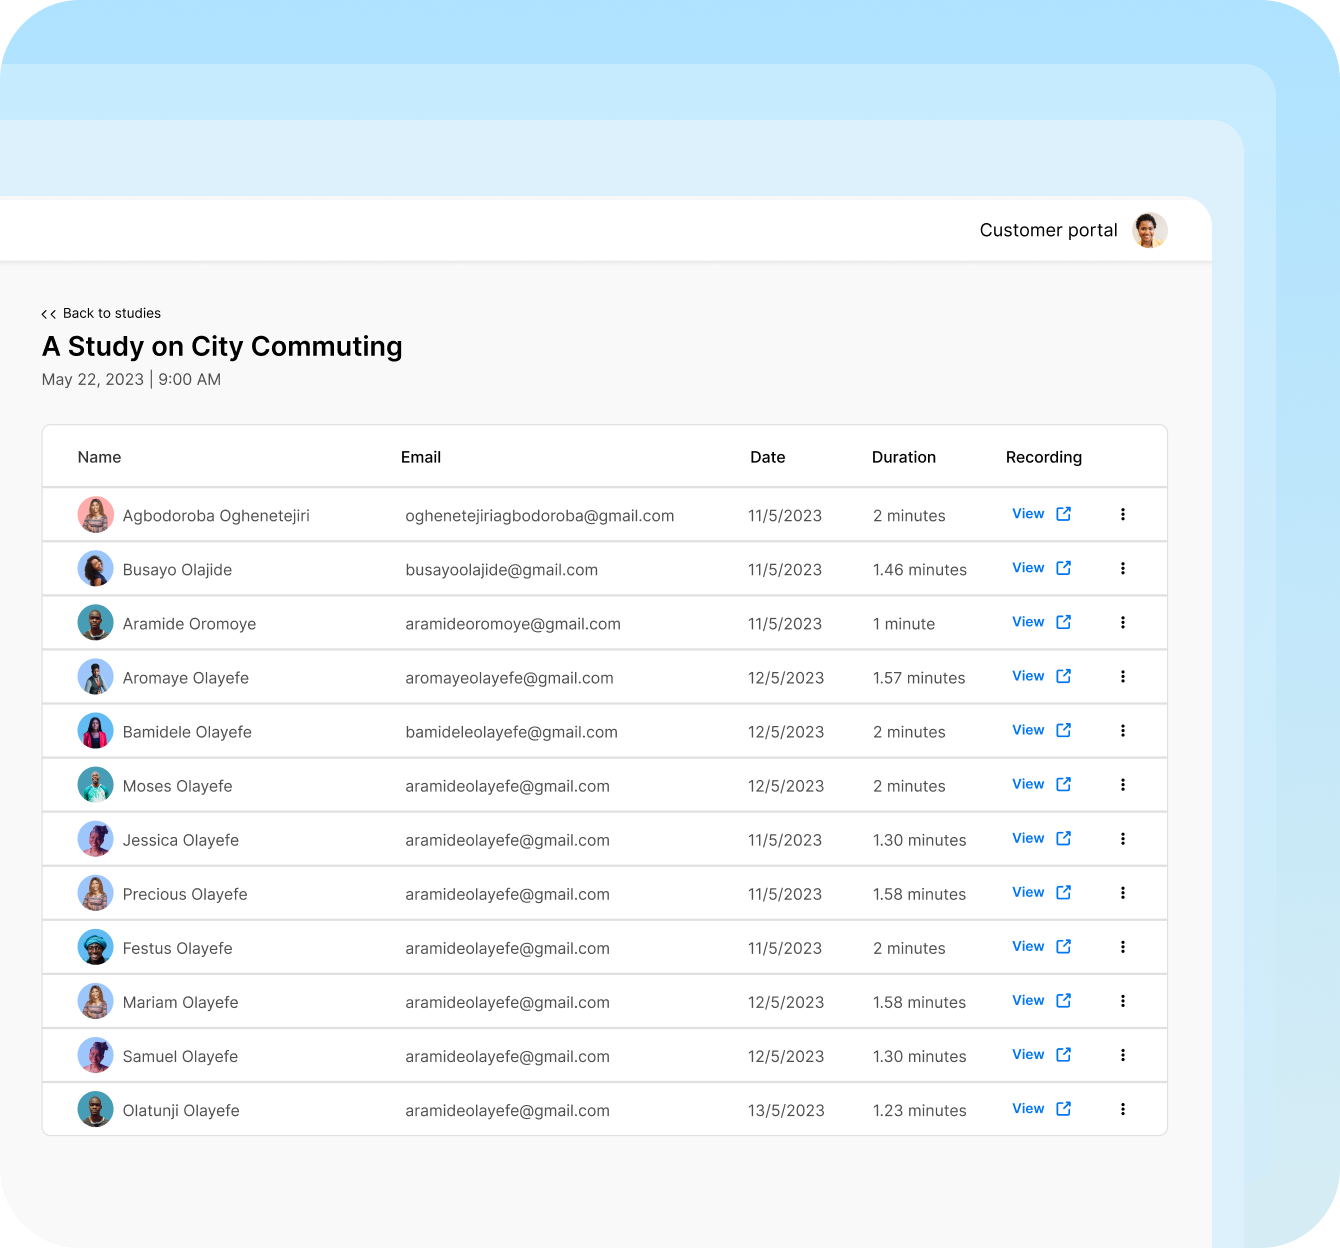Screen dimensions: 1340x1248
Task: Click the 13/5/2023 date cell
Action: [786, 1110]
